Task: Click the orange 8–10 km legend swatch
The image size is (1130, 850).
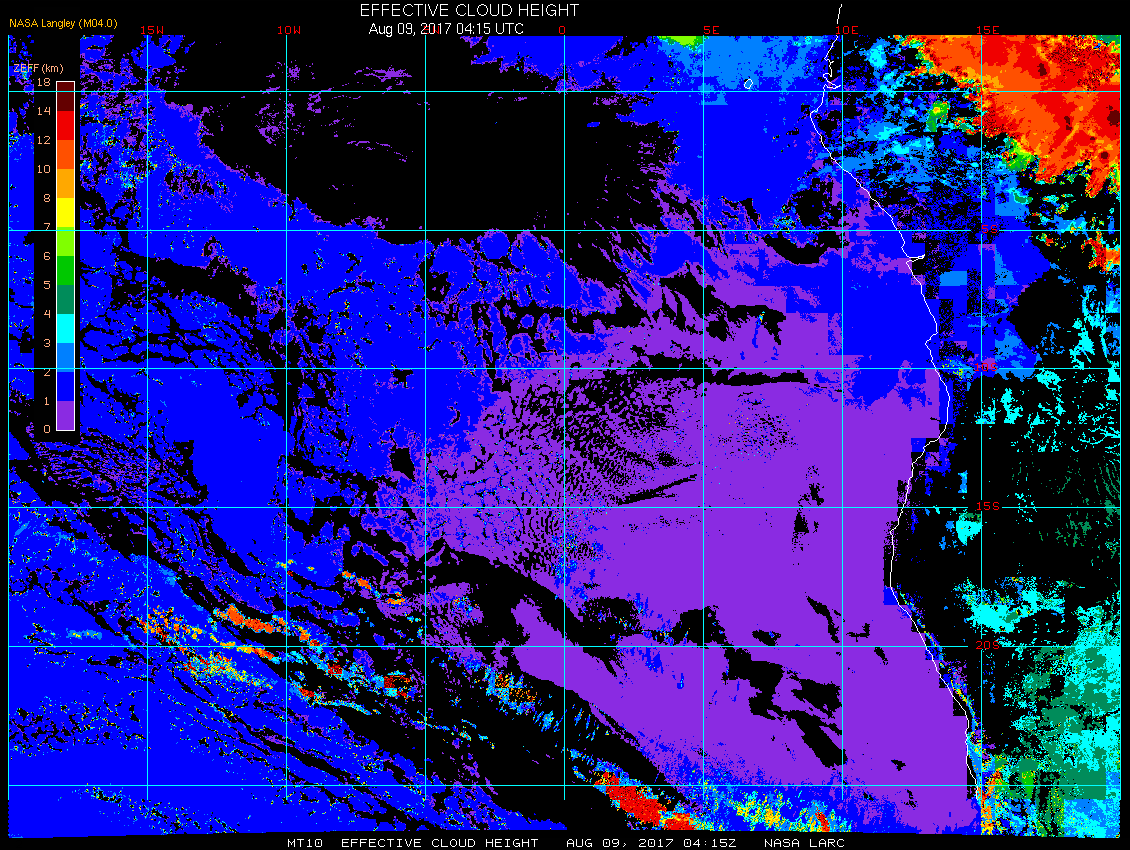Action: tap(66, 183)
